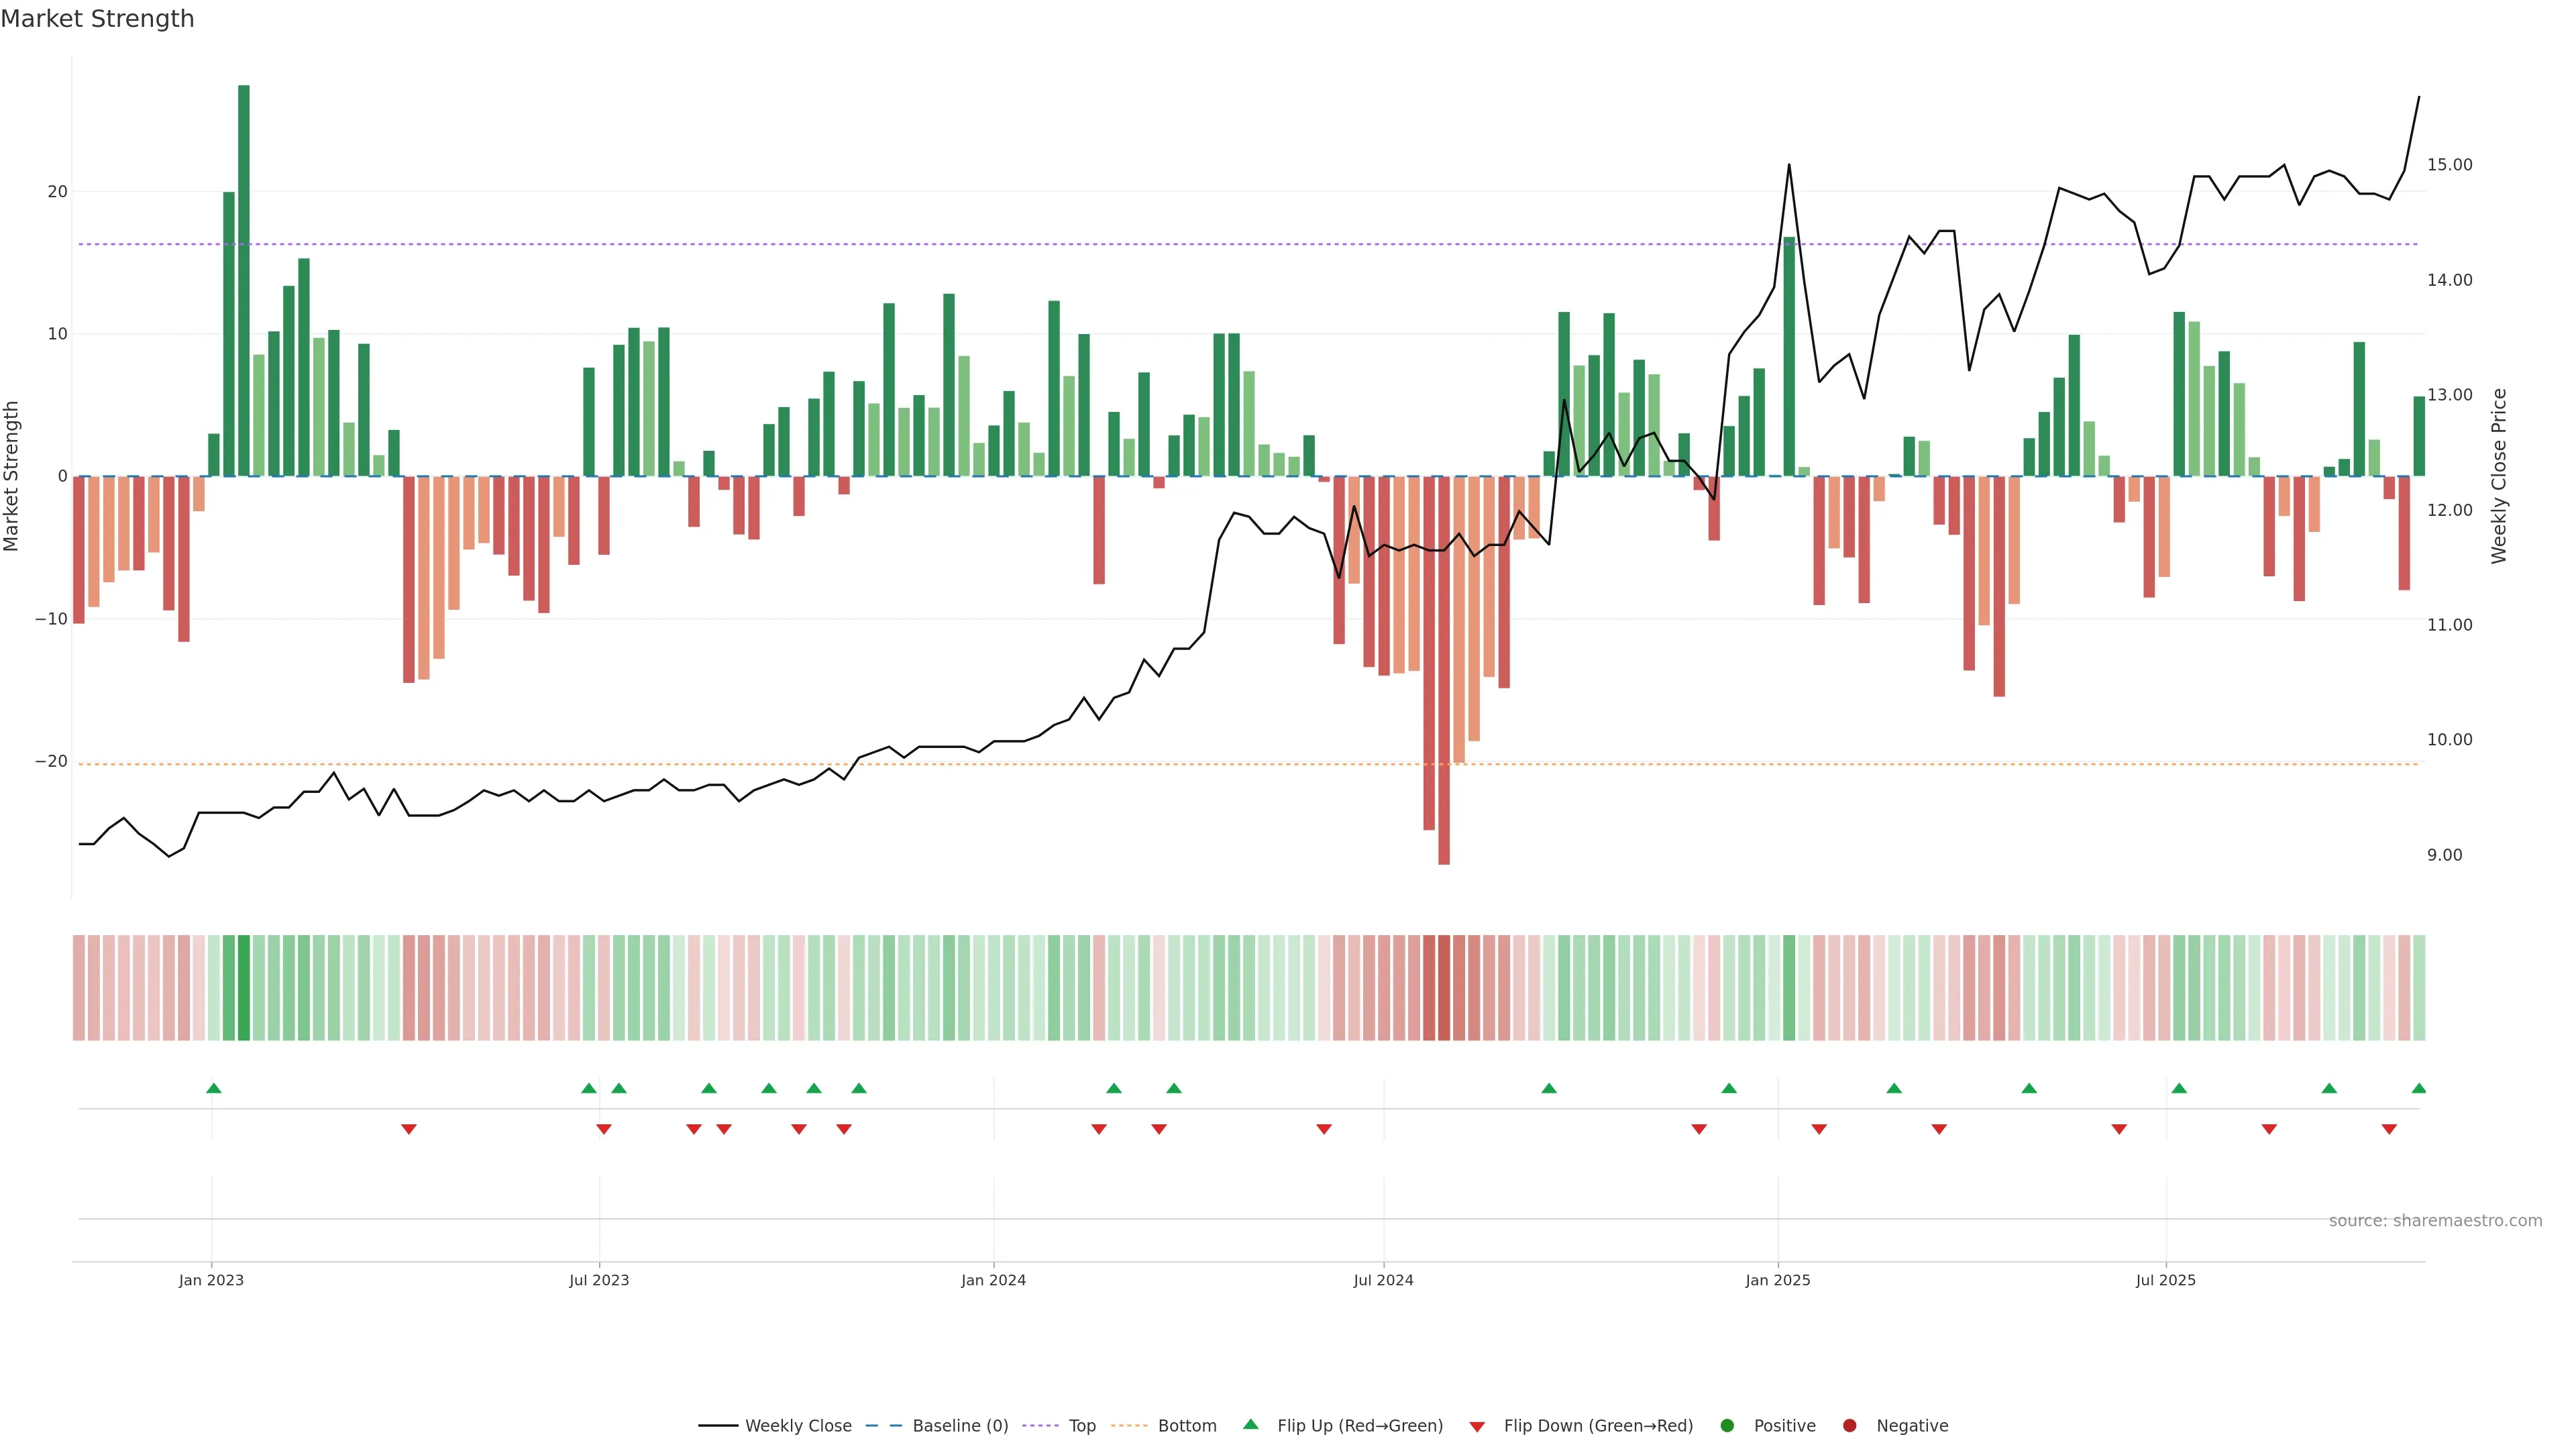2576x1449 pixels.
Task: Click the last red flip-down triangle marker
Action: point(2389,1129)
